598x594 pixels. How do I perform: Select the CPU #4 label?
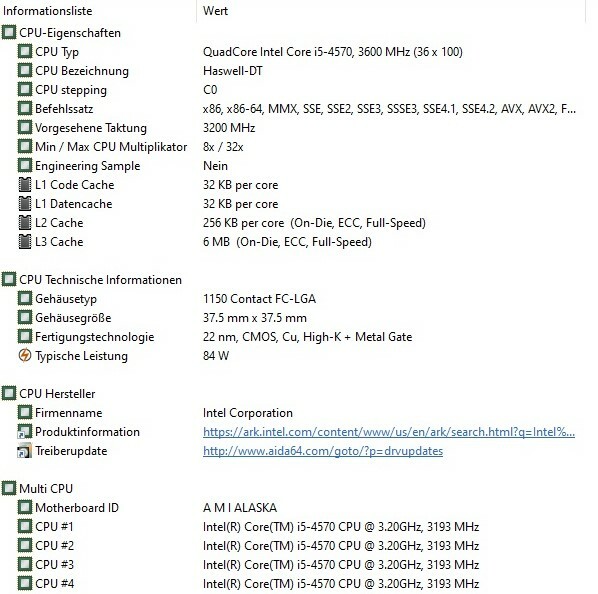(54, 583)
